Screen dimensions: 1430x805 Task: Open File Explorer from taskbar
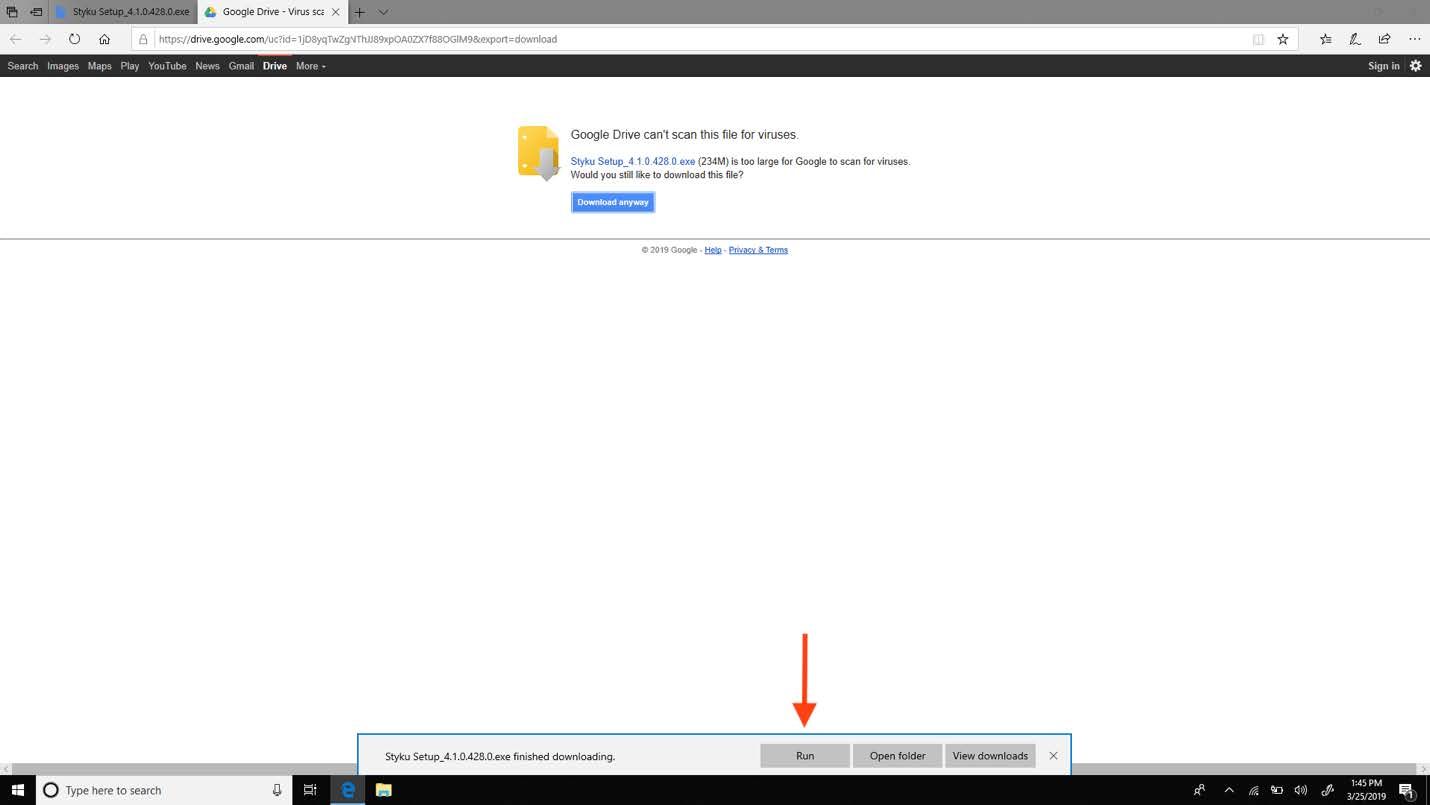[383, 790]
